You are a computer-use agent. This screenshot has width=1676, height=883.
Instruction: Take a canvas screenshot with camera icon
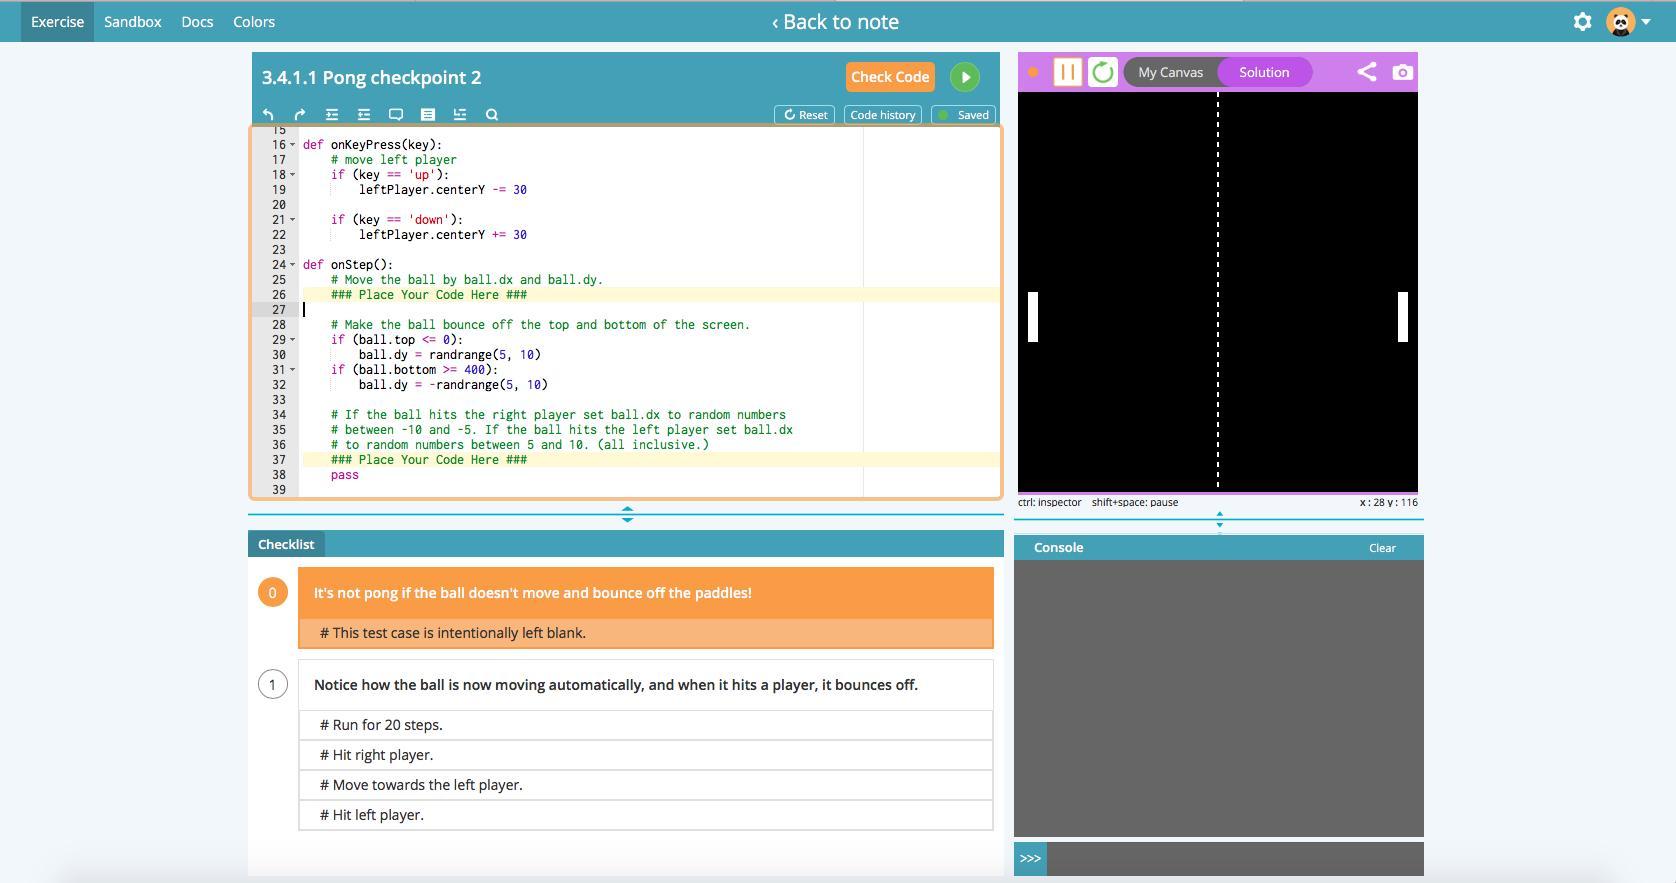tap(1403, 72)
